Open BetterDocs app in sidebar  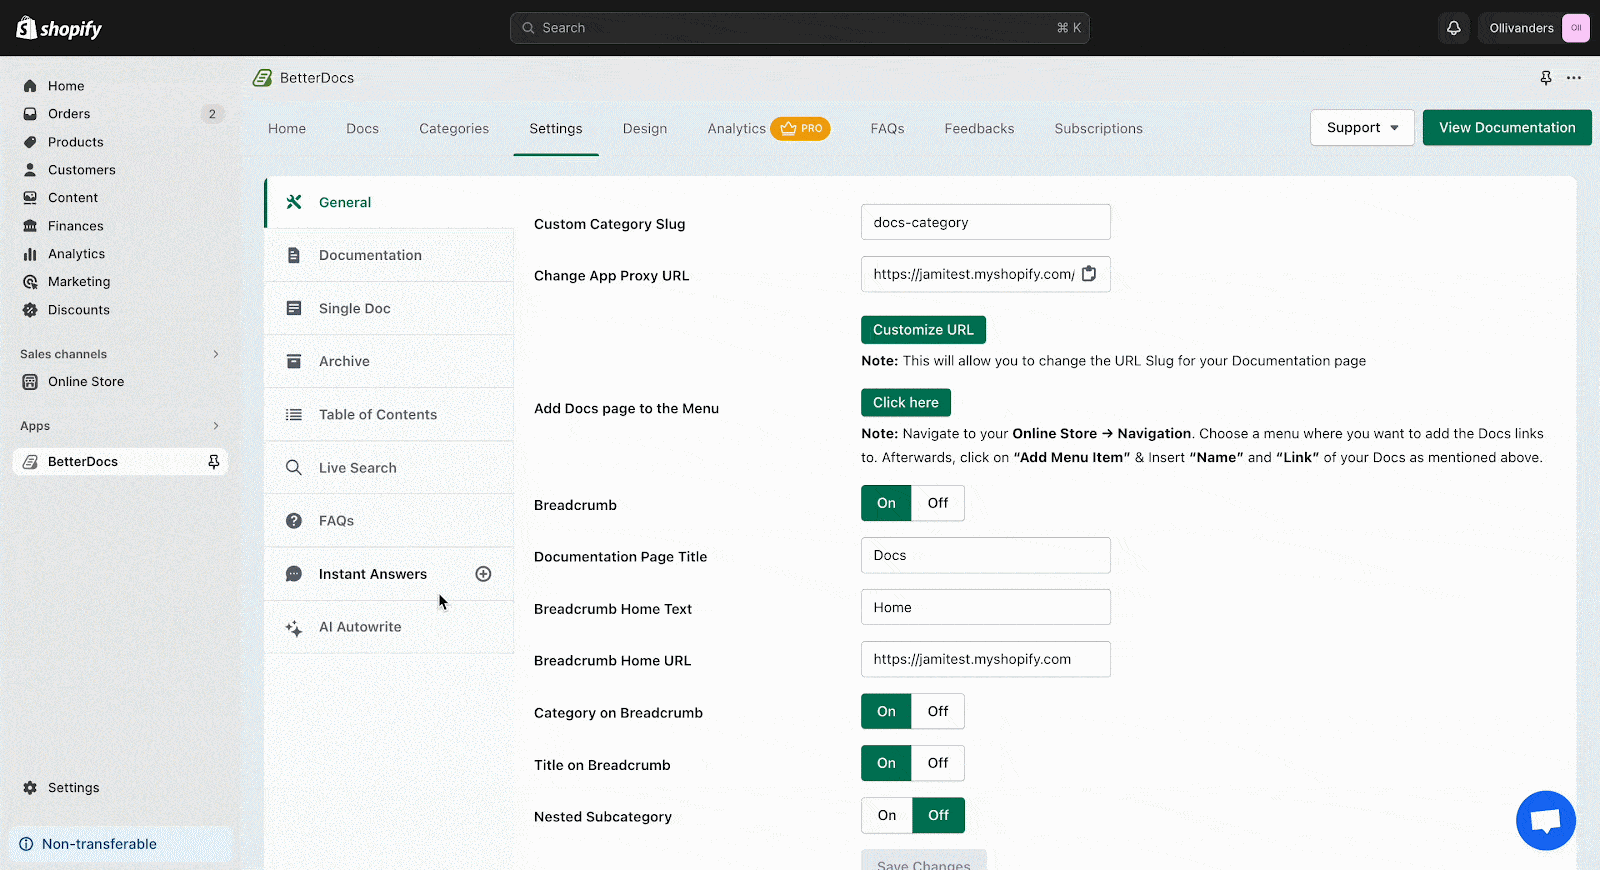(120, 462)
